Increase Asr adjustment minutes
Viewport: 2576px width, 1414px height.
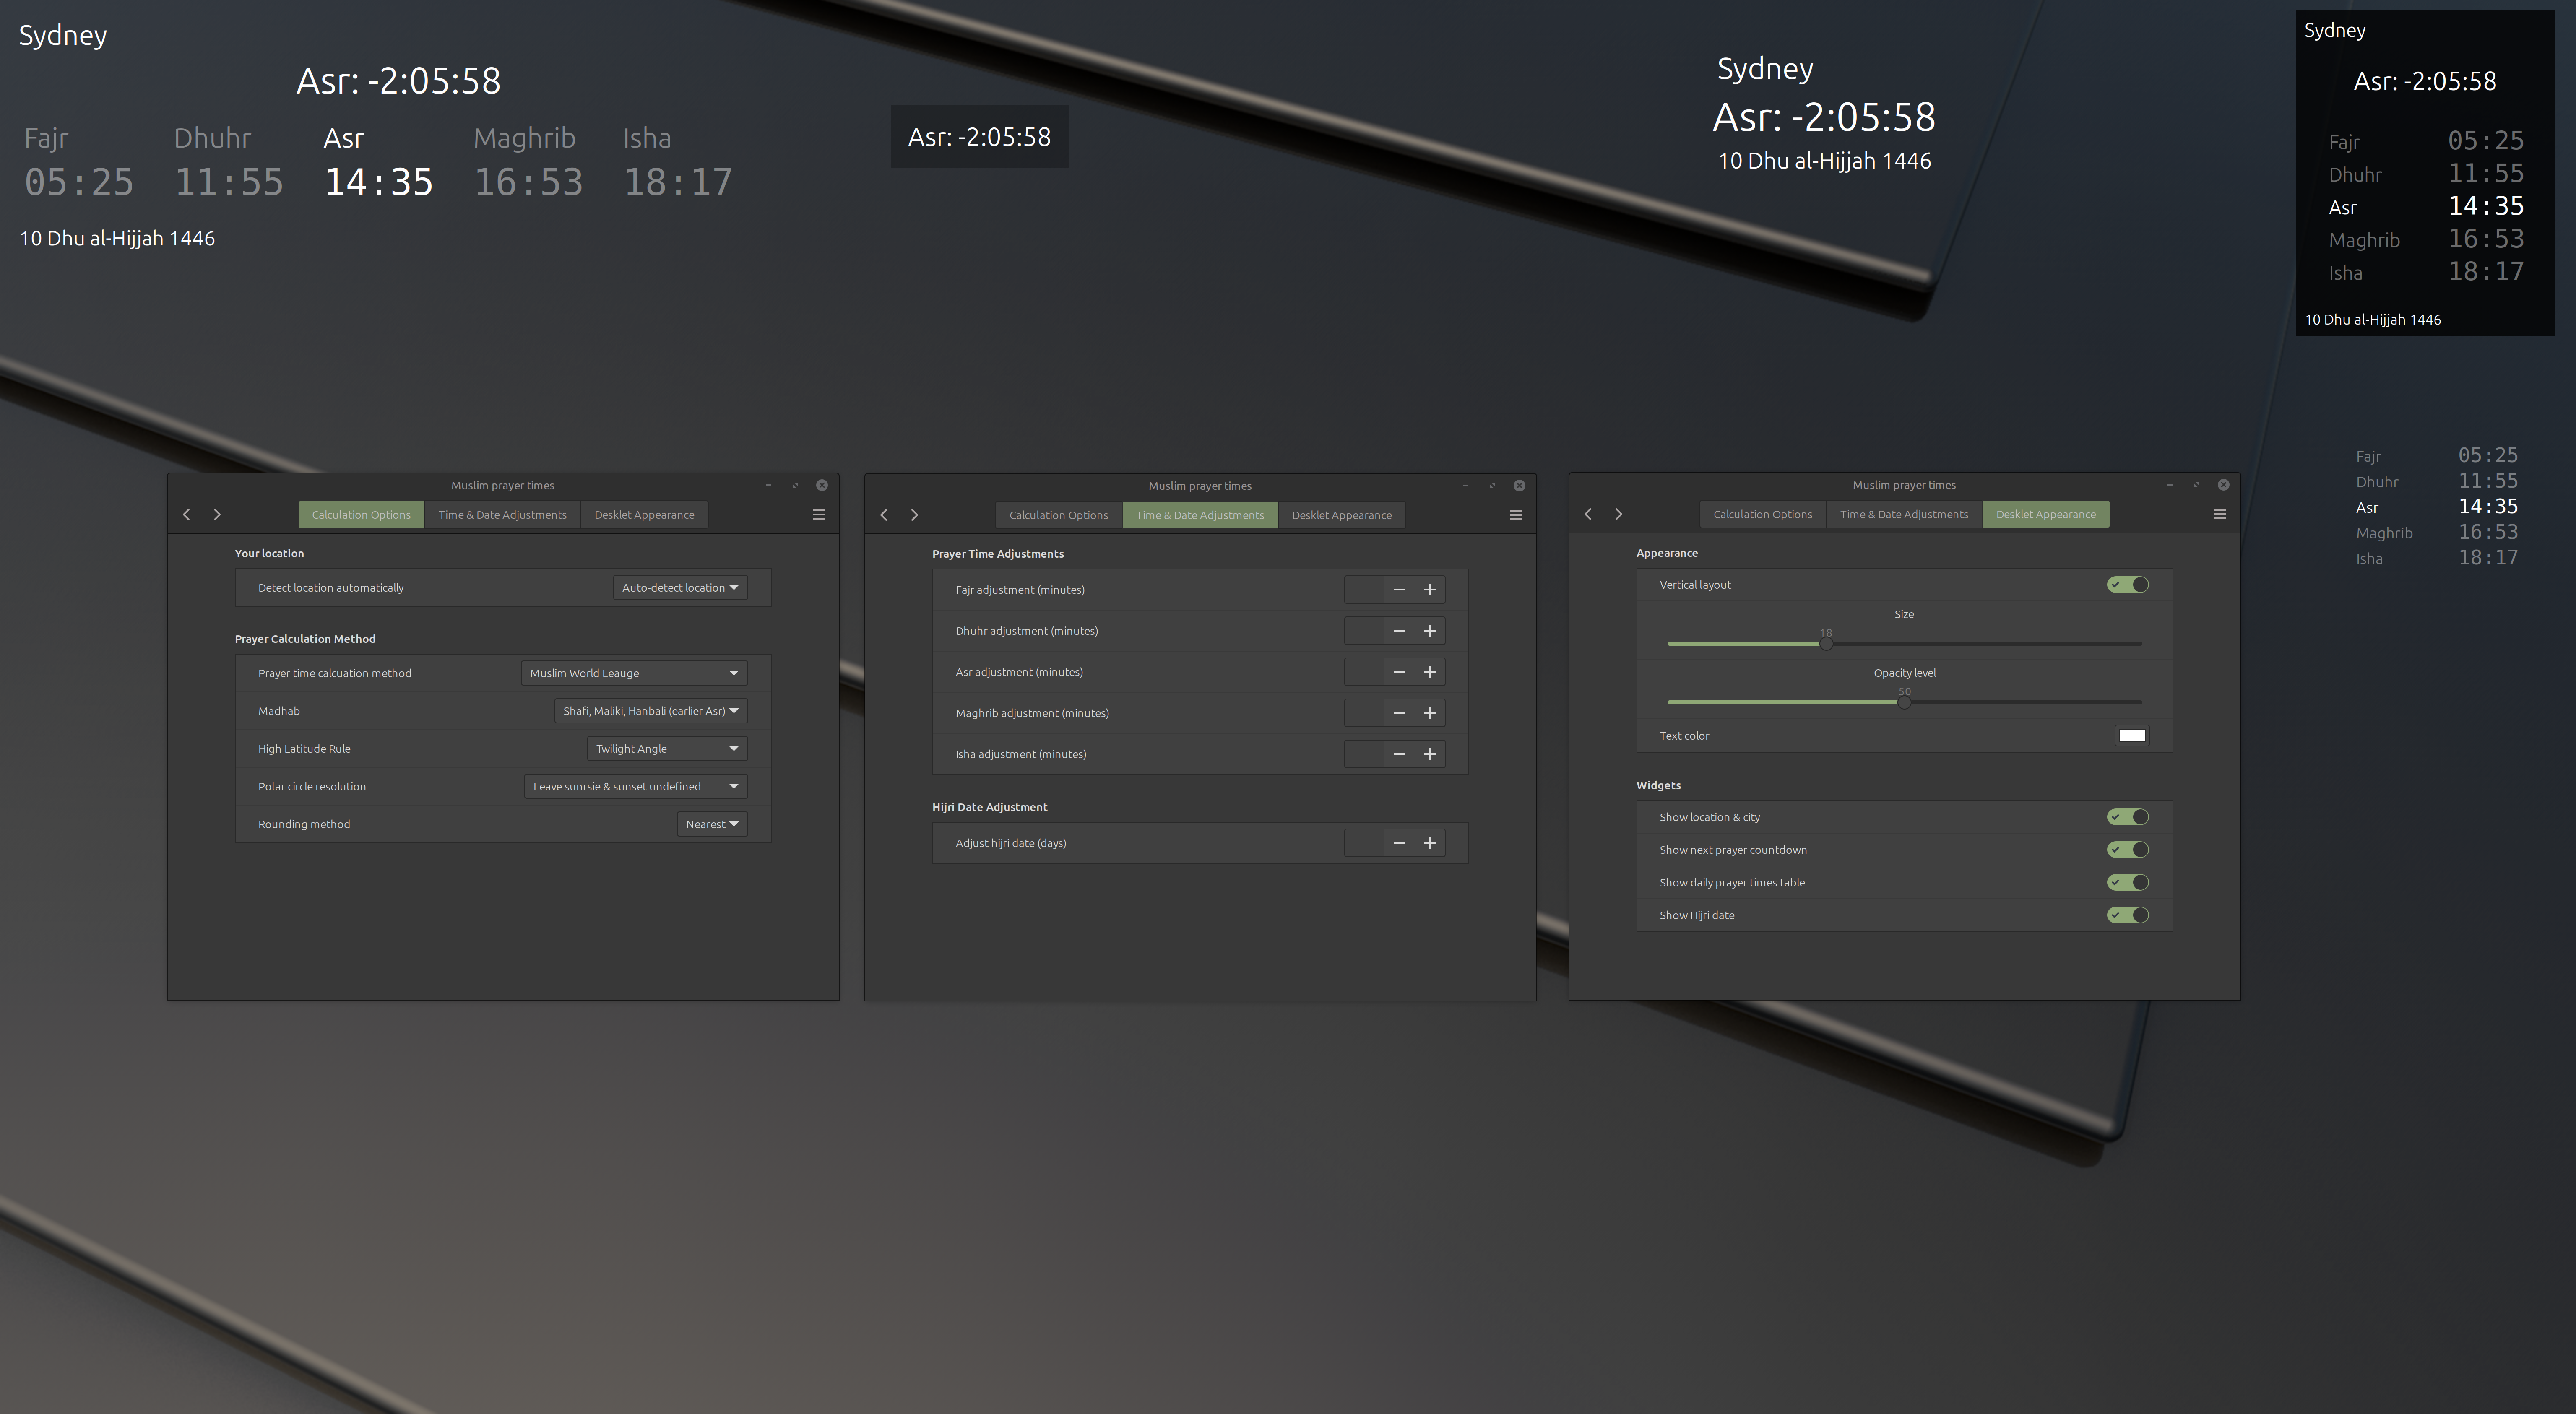click(x=1430, y=672)
